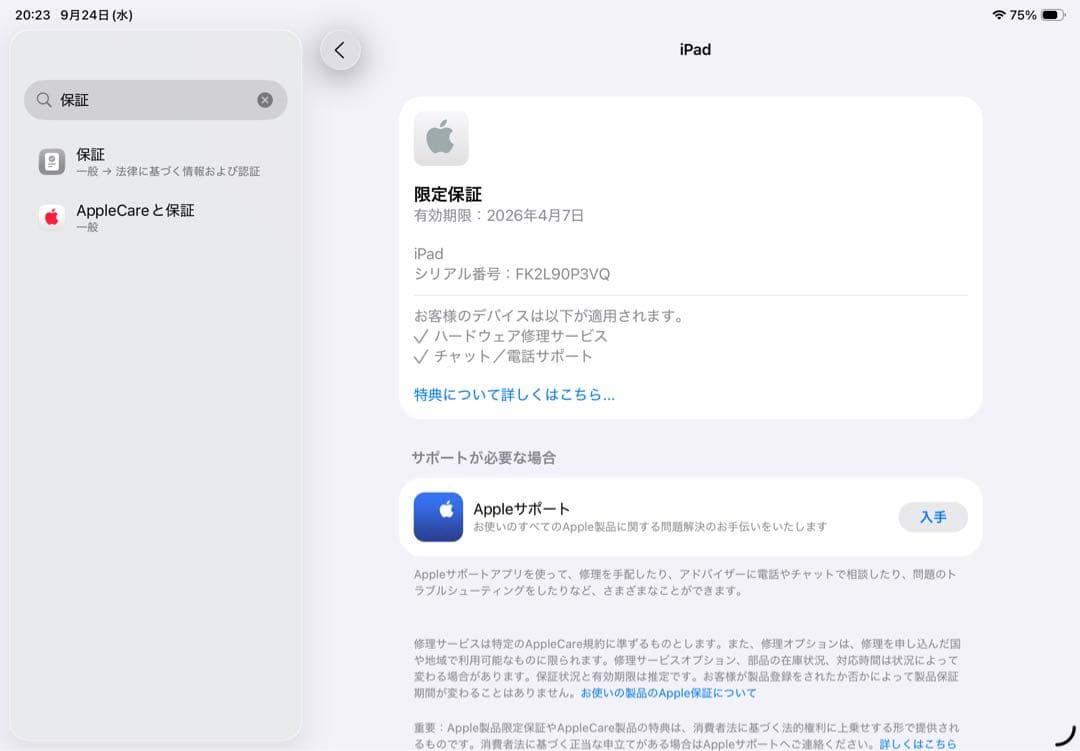Tap the AppleCare icon in search results
Image resolution: width=1080 pixels, height=751 pixels.
coord(51,216)
